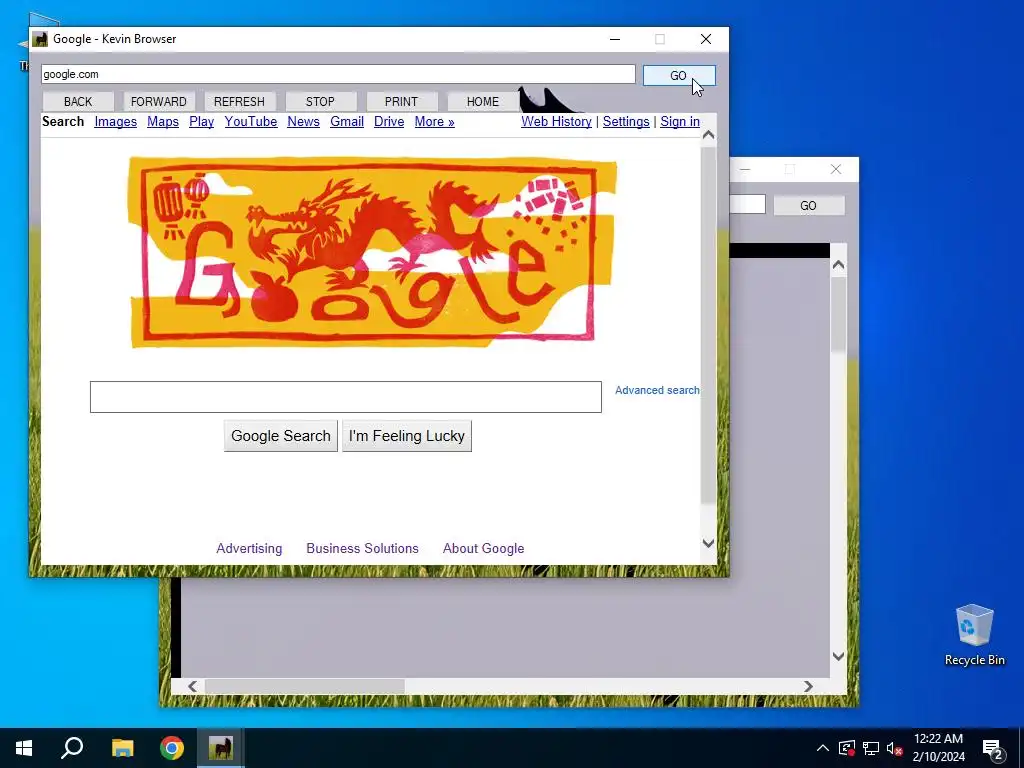Click the PRINT button
This screenshot has width=1024, height=768.
401,101
